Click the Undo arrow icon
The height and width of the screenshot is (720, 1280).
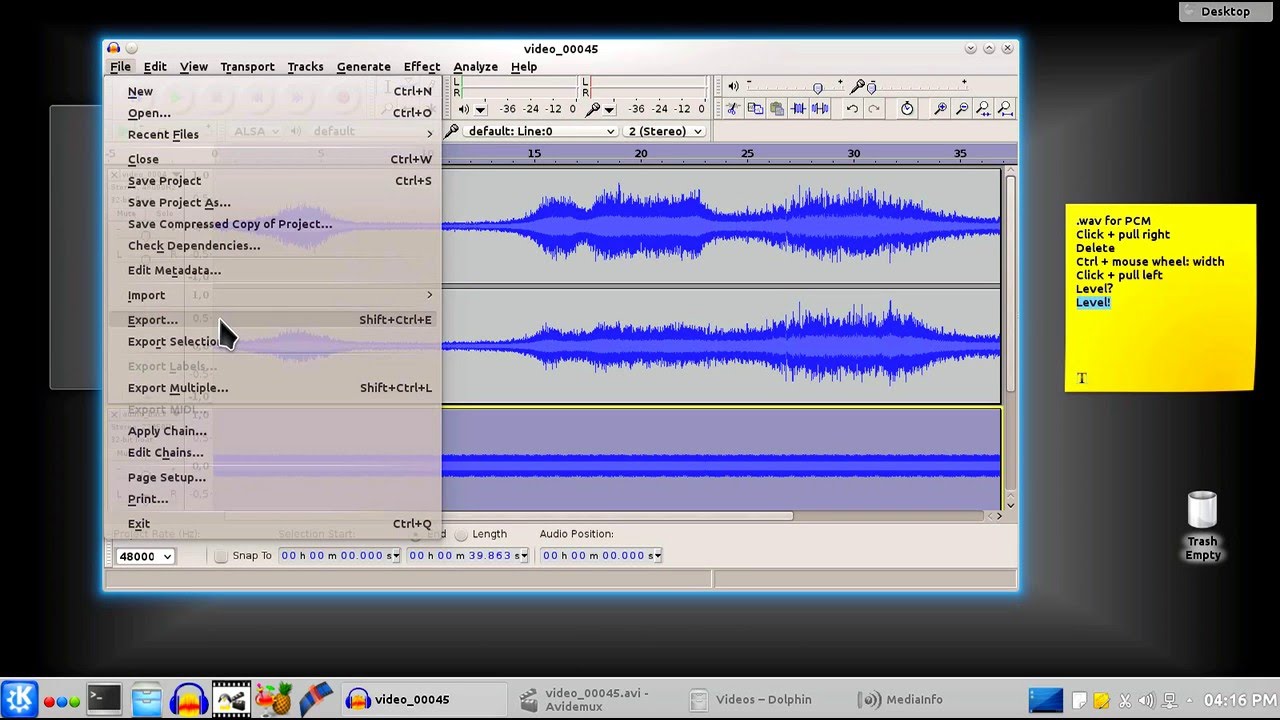(852, 109)
